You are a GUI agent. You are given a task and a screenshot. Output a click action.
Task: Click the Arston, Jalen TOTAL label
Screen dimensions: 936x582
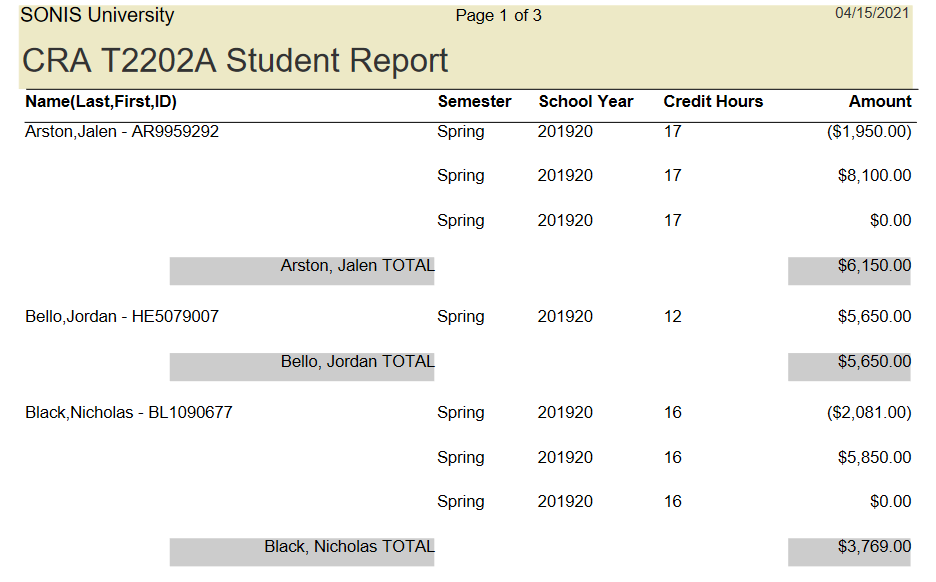357,266
